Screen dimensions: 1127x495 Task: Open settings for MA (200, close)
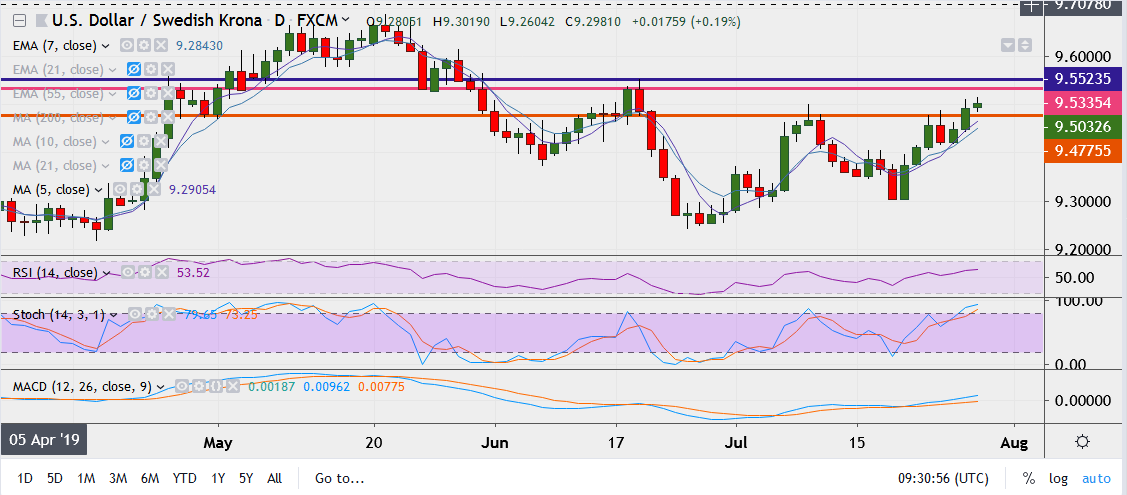click(150, 117)
